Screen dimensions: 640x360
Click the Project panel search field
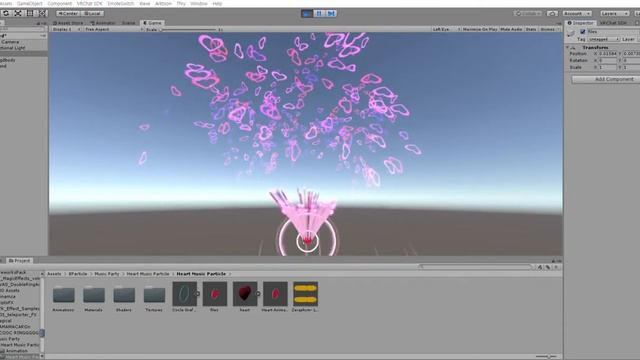click(476, 267)
